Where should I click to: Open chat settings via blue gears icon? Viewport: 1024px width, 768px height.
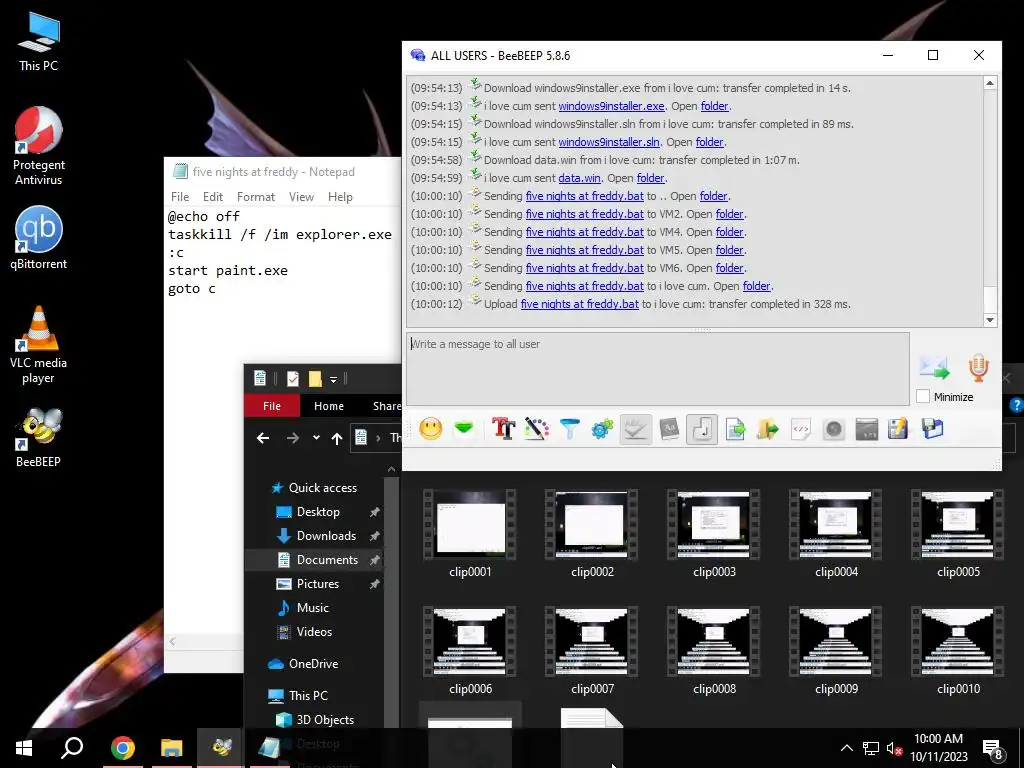pyautogui.click(x=602, y=429)
